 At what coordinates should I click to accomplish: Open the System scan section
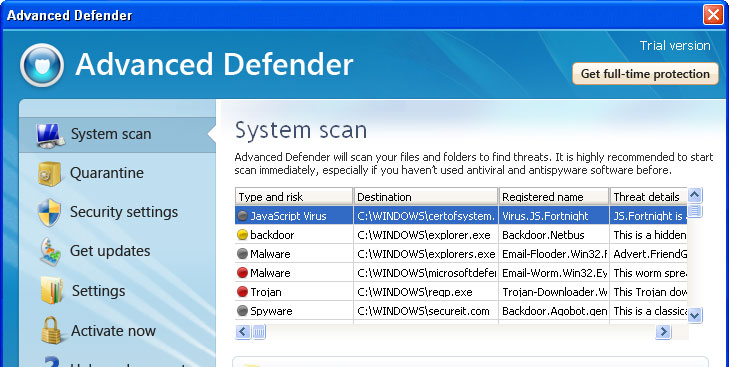[x=117, y=134]
